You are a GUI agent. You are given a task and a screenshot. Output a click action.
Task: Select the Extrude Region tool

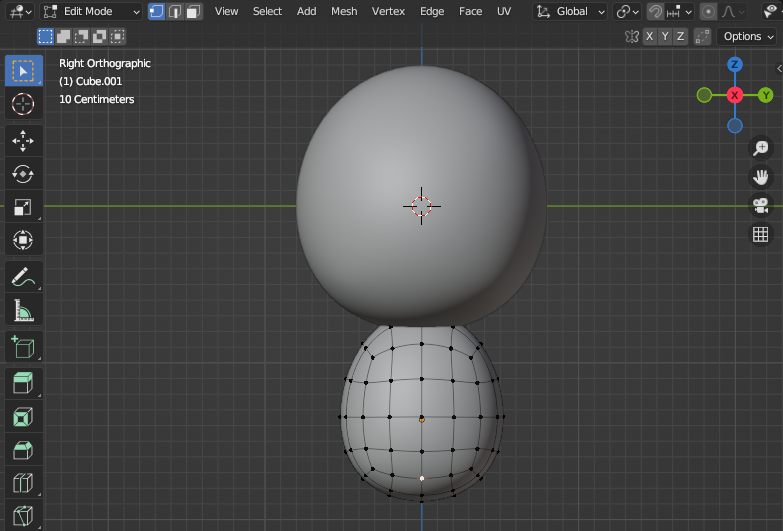23,381
